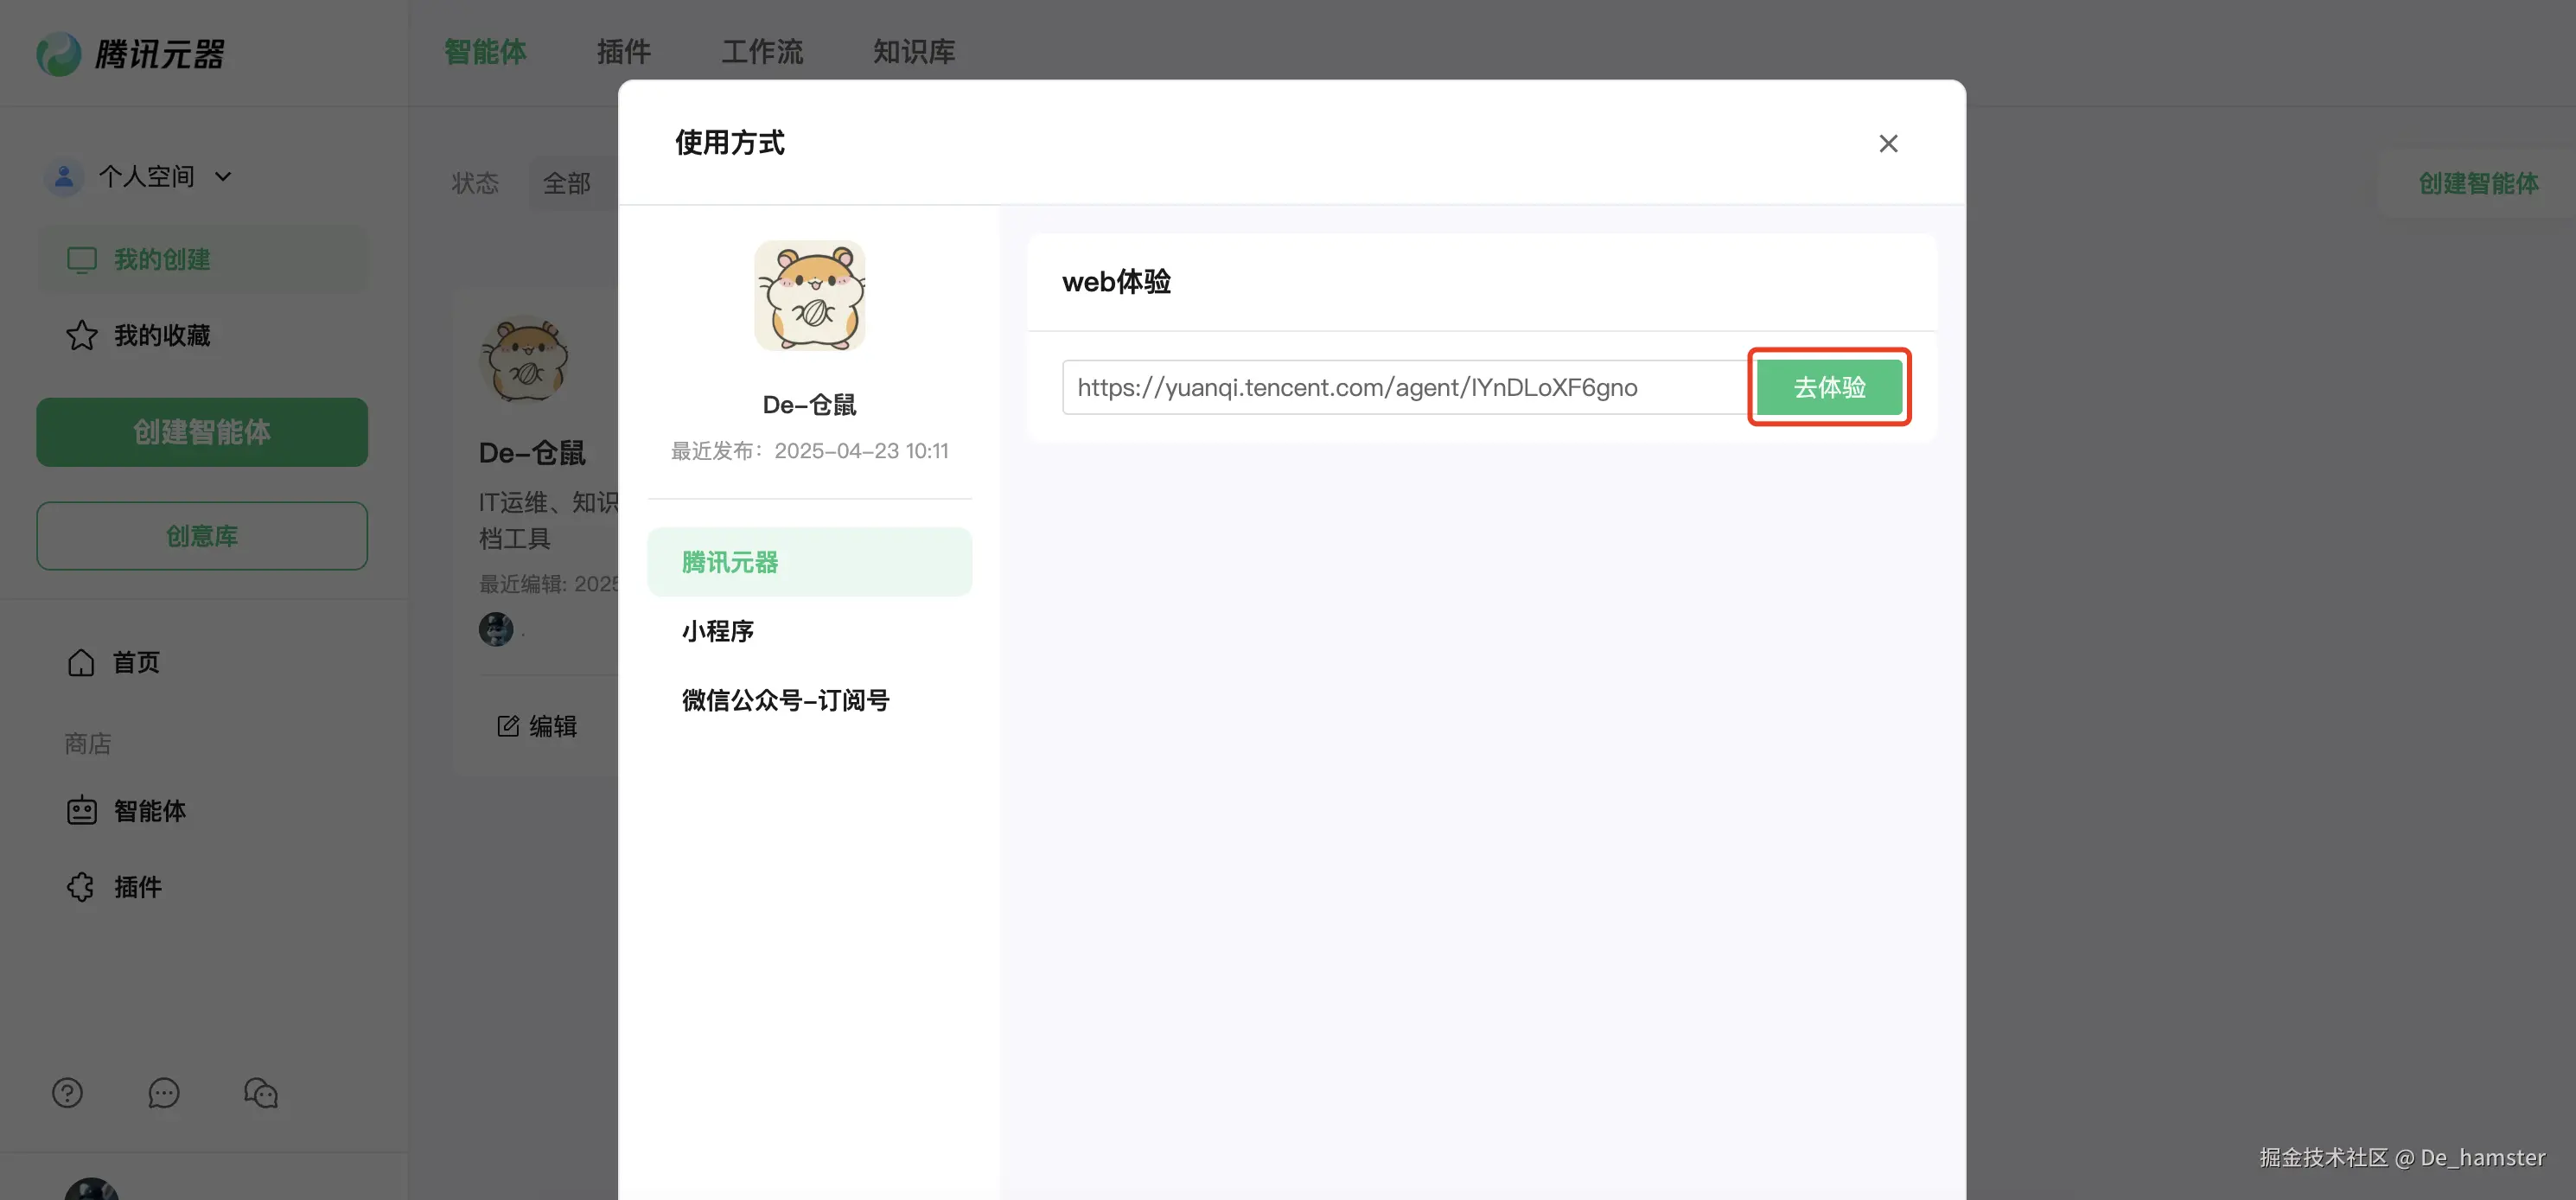
Task: Click the 编辑 pencil icon on card
Action: click(508, 726)
